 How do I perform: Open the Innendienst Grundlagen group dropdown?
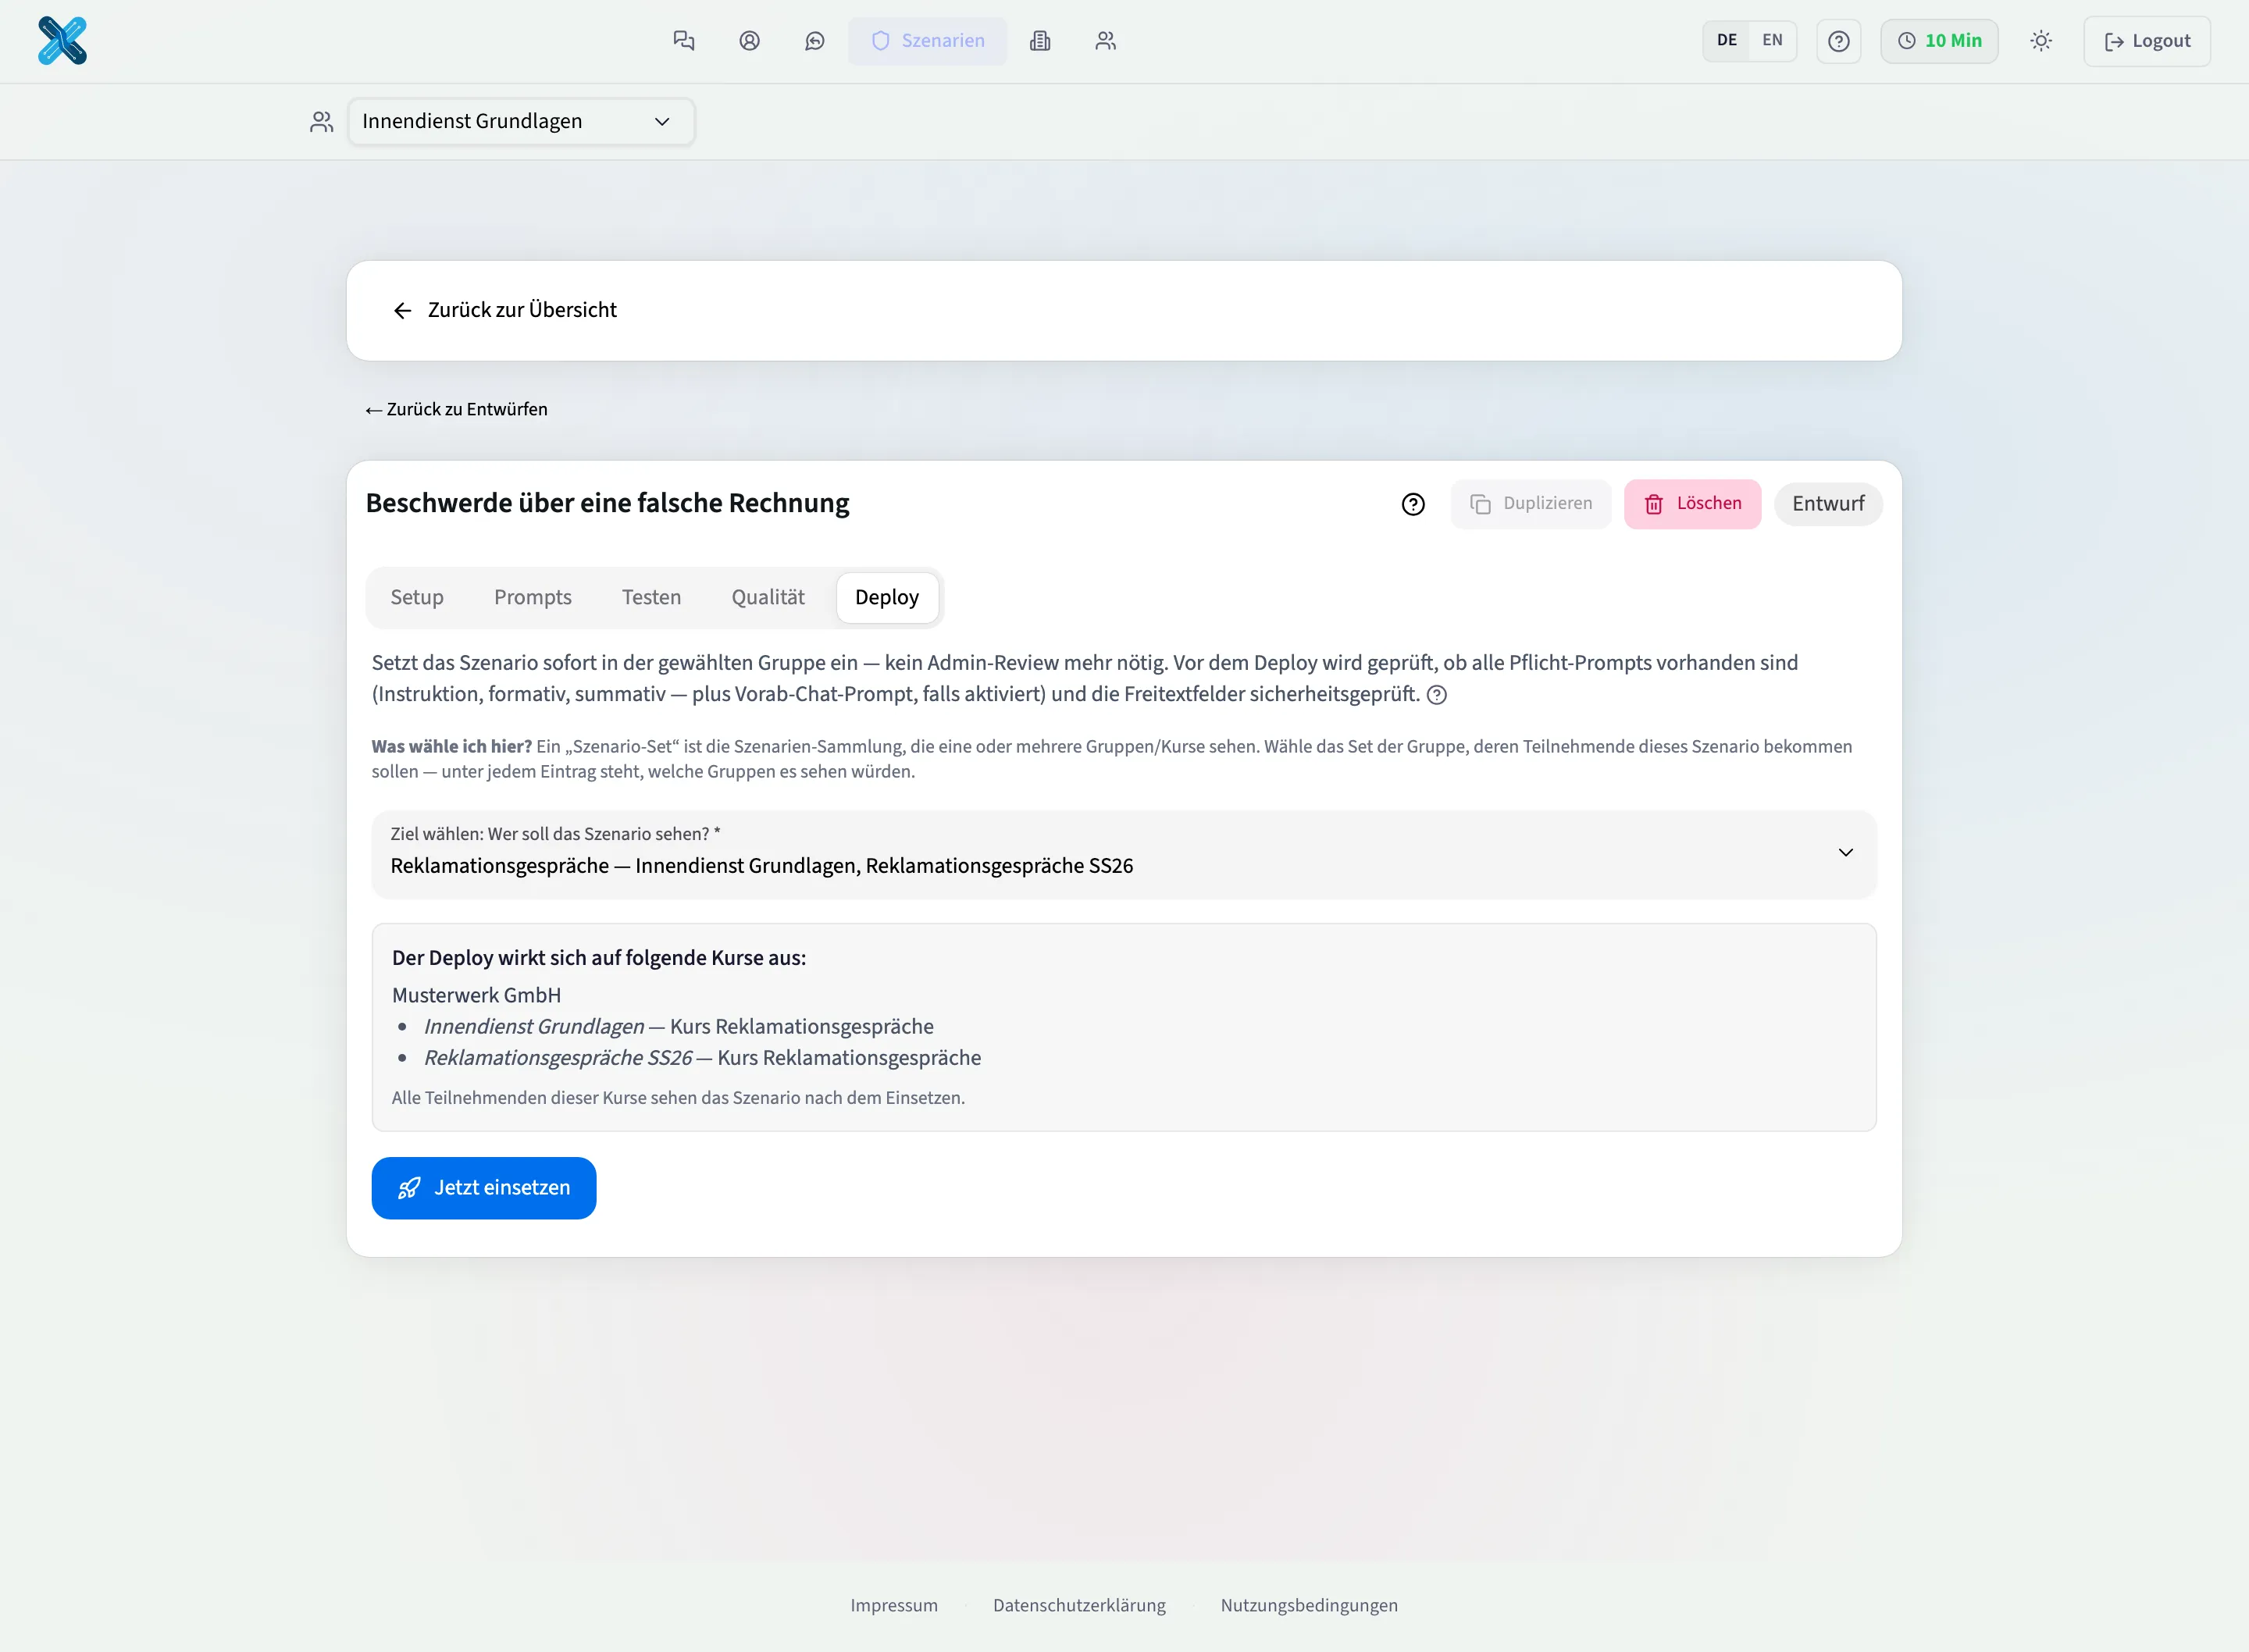tap(521, 121)
